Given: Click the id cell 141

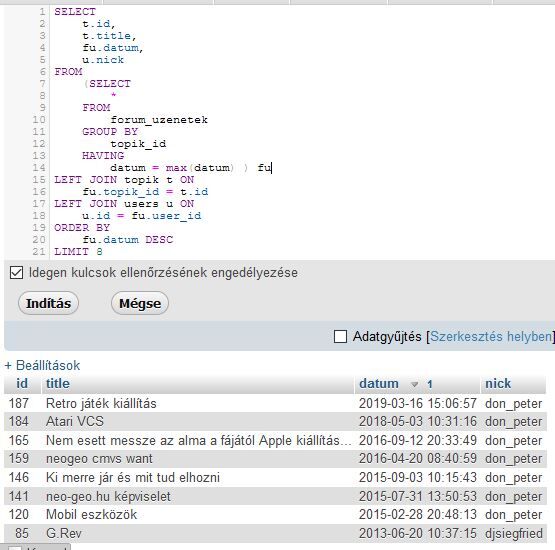Looking at the screenshot, I should (19, 497).
